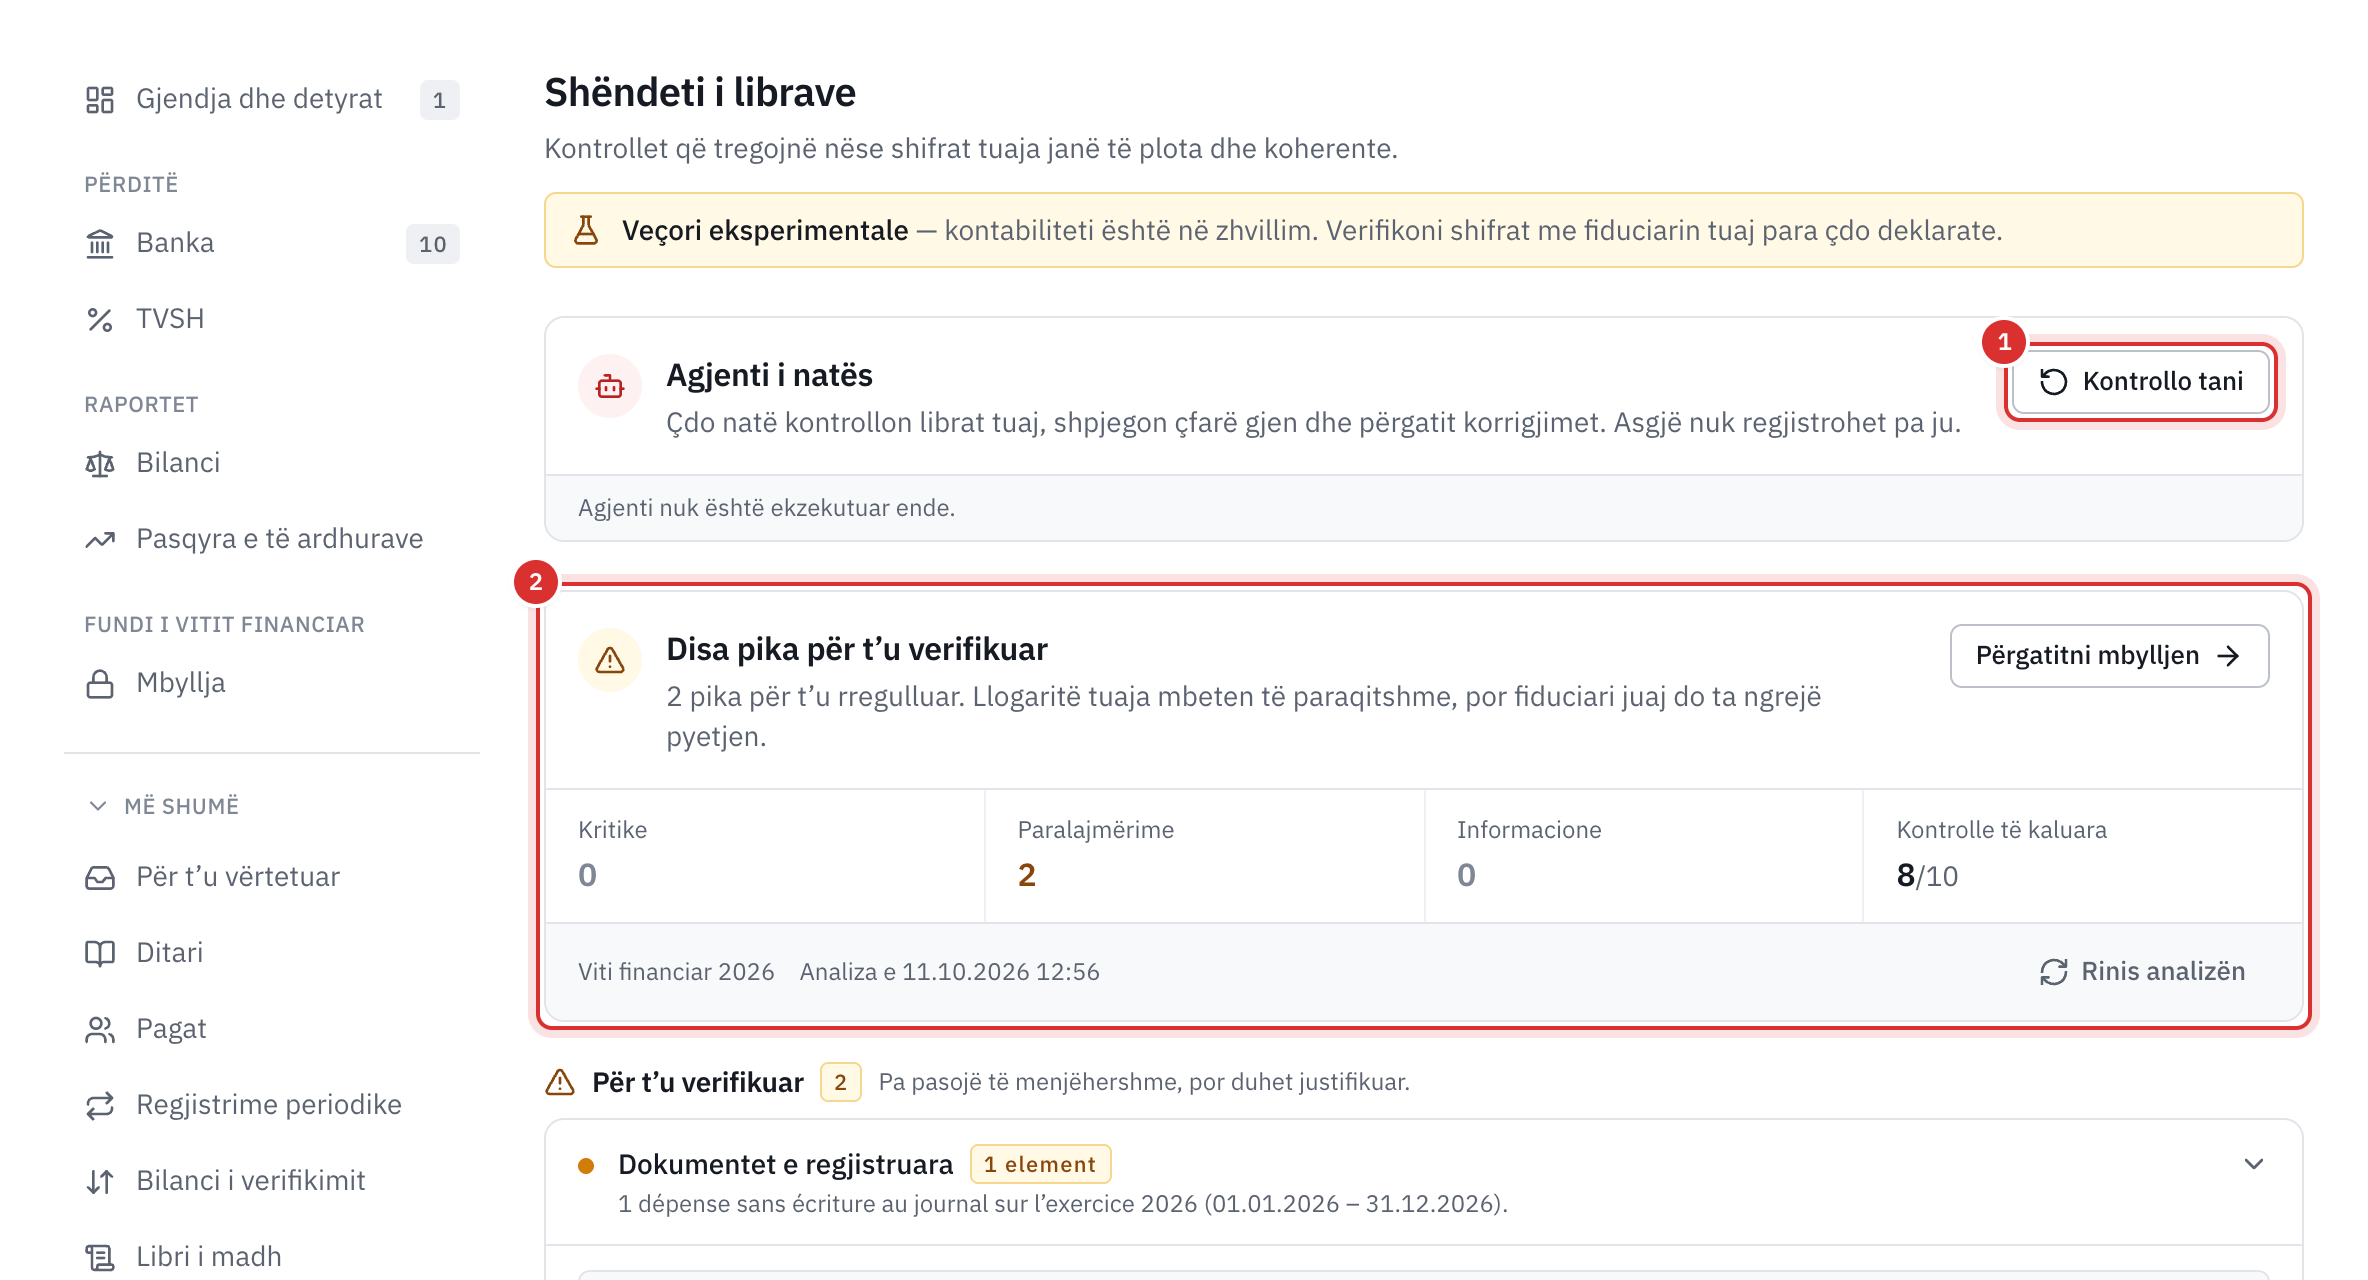Click the Agjenti i natës robot icon
The height and width of the screenshot is (1280, 2368).
click(x=610, y=386)
